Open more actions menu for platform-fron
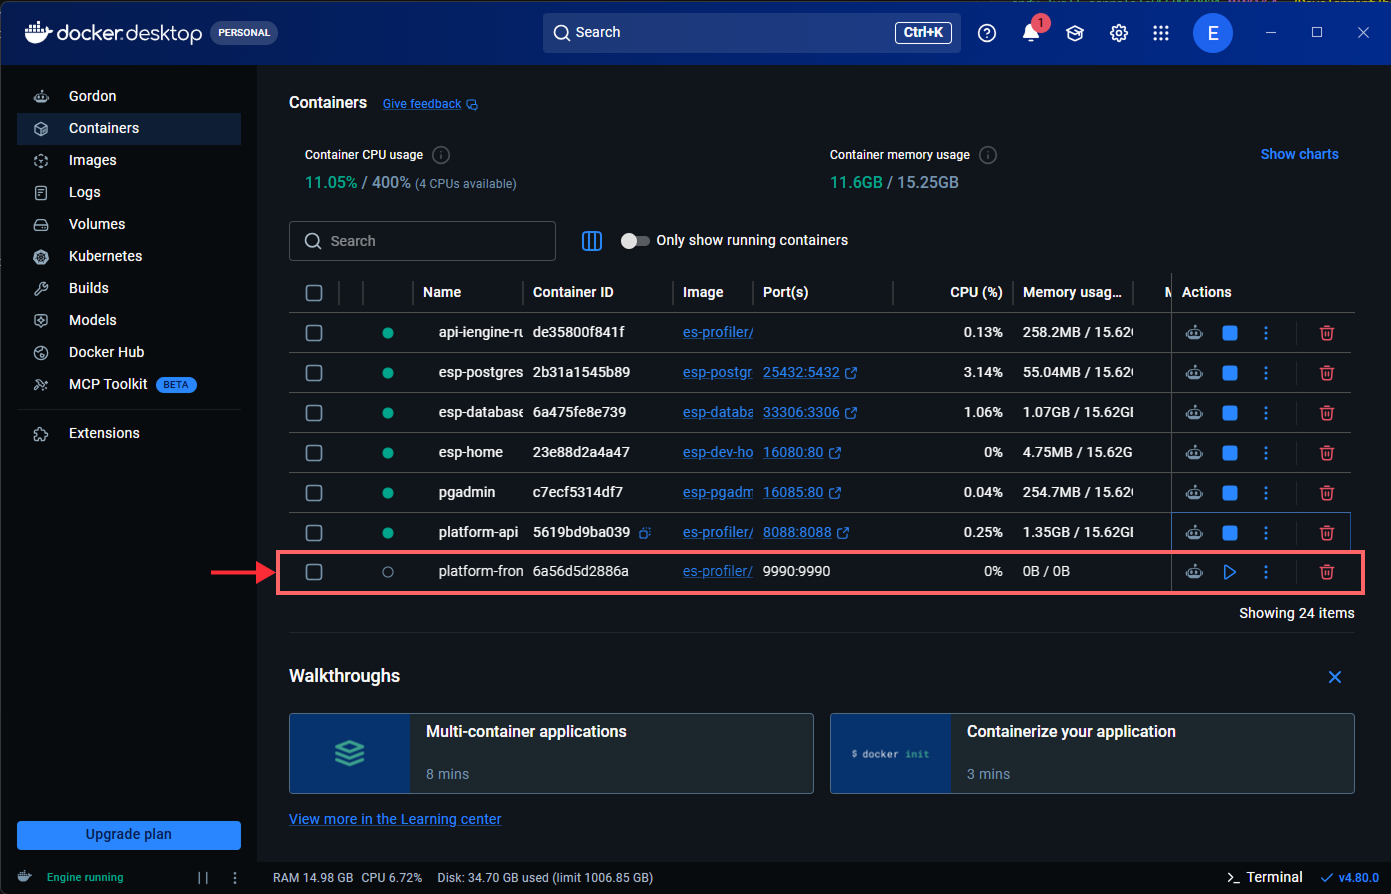The width and height of the screenshot is (1391, 894). (x=1266, y=572)
